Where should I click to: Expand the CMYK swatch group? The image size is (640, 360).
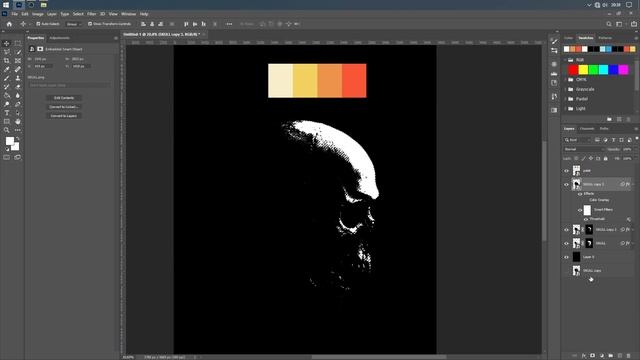(566, 80)
